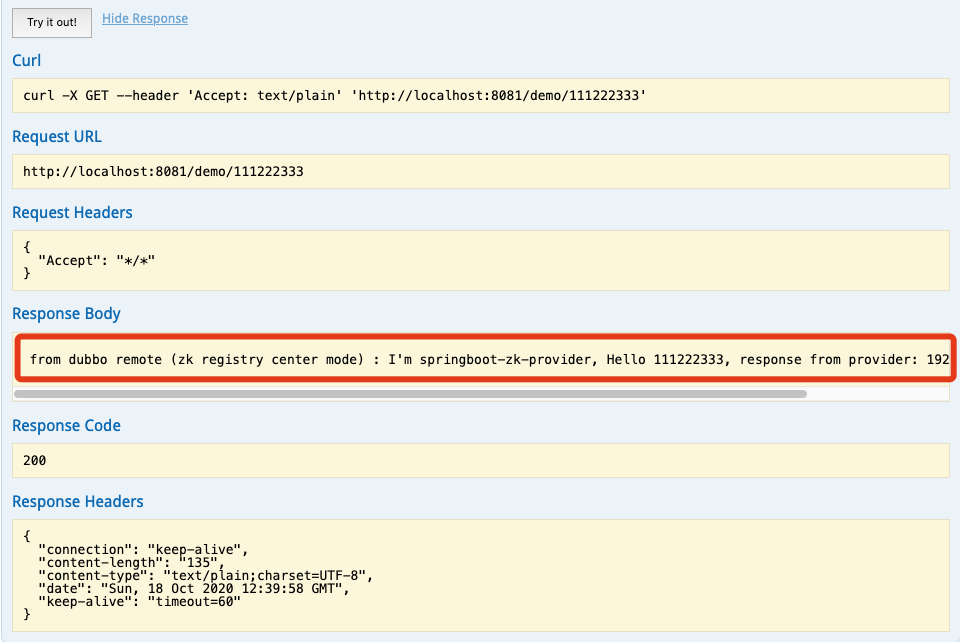Click the Response Headers section heading
This screenshot has height=642, width=960.
click(x=78, y=501)
